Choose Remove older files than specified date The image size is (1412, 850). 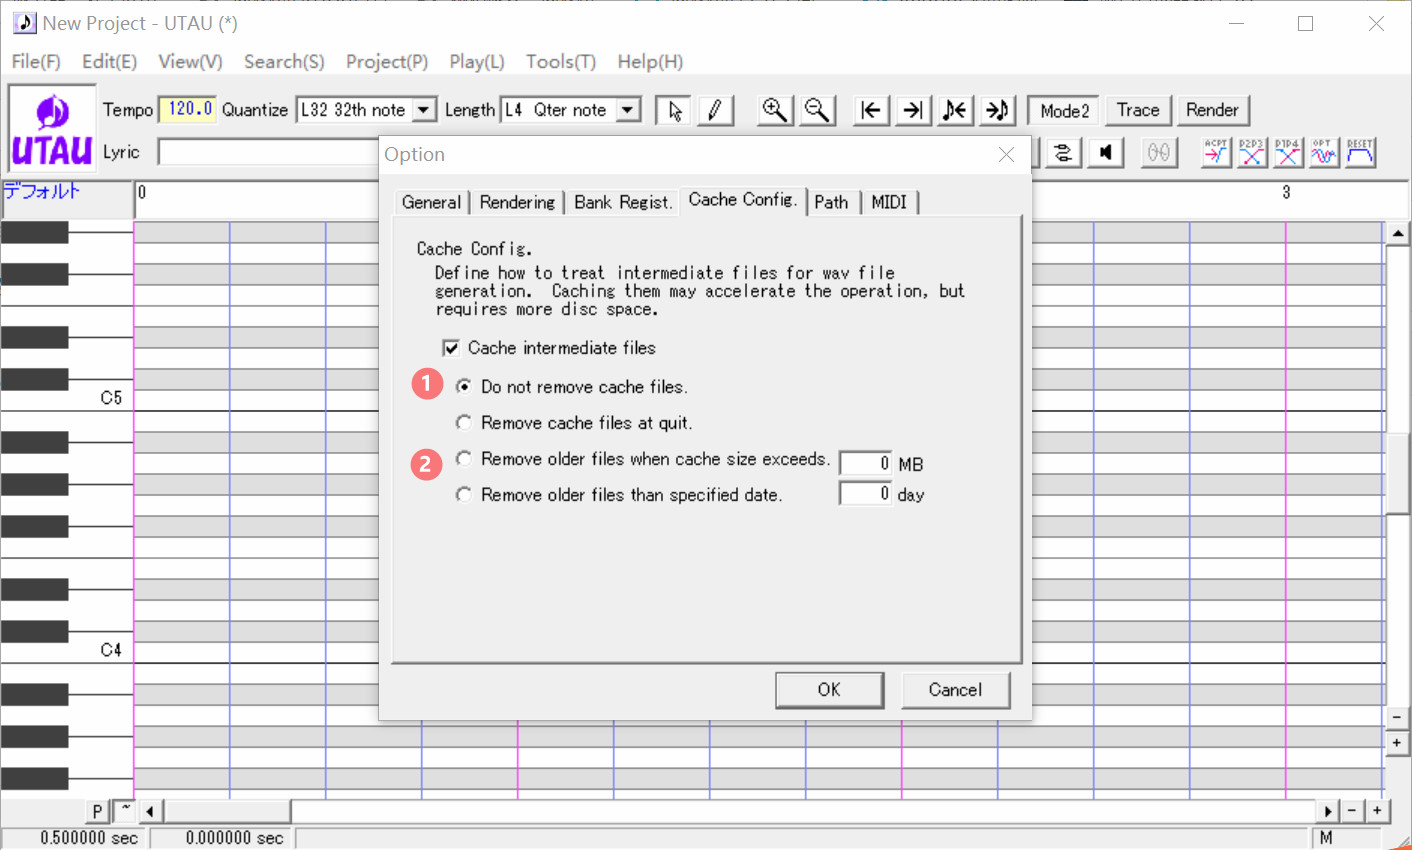coord(464,495)
